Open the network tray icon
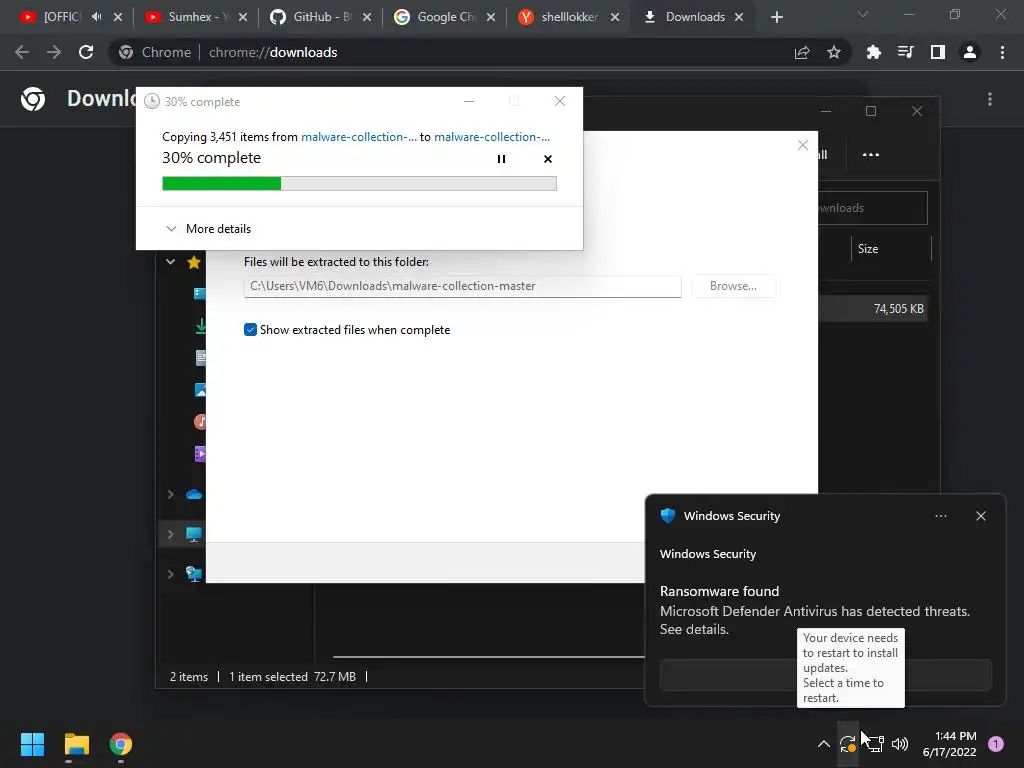1024x768 pixels. tap(875, 744)
